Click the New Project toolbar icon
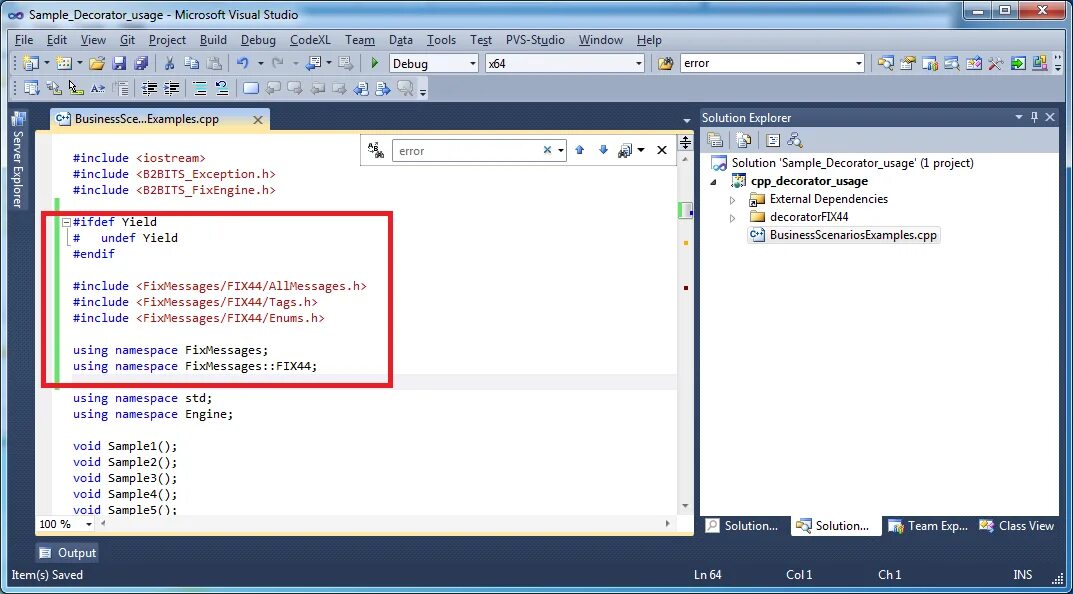The width and height of the screenshot is (1073, 594). point(30,64)
